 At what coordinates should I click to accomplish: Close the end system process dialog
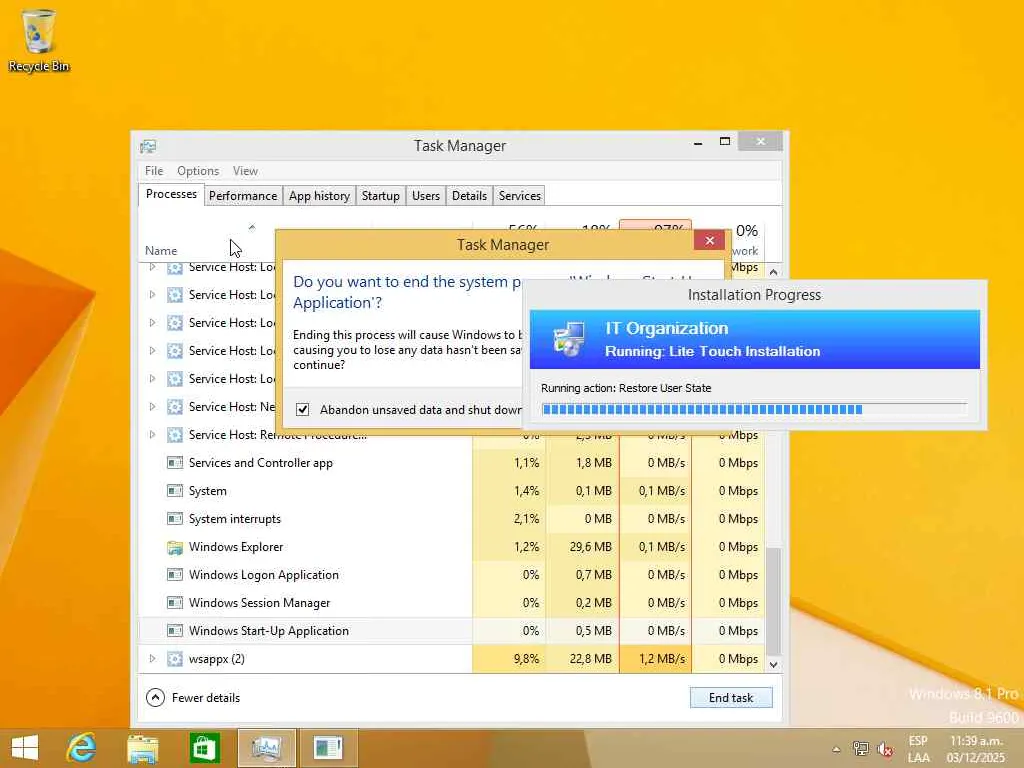point(710,240)
